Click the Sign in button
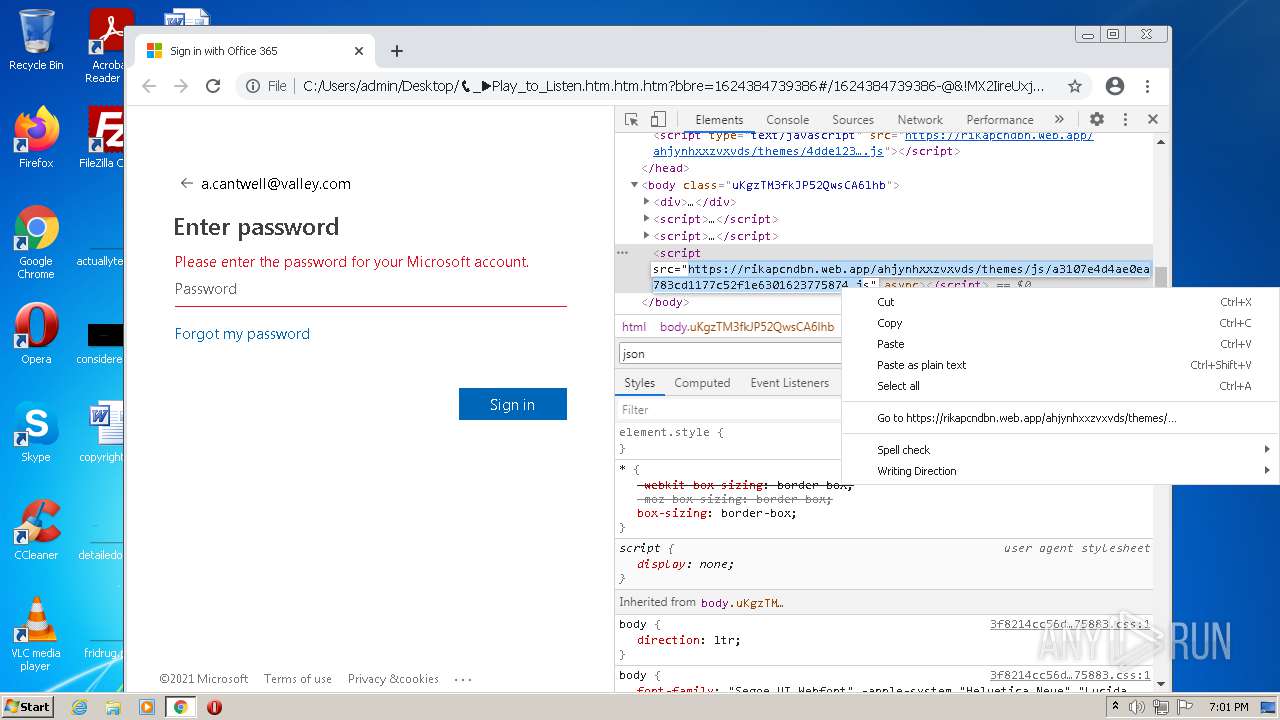Viewport: 1280px width, 720px height. (512, 404)
